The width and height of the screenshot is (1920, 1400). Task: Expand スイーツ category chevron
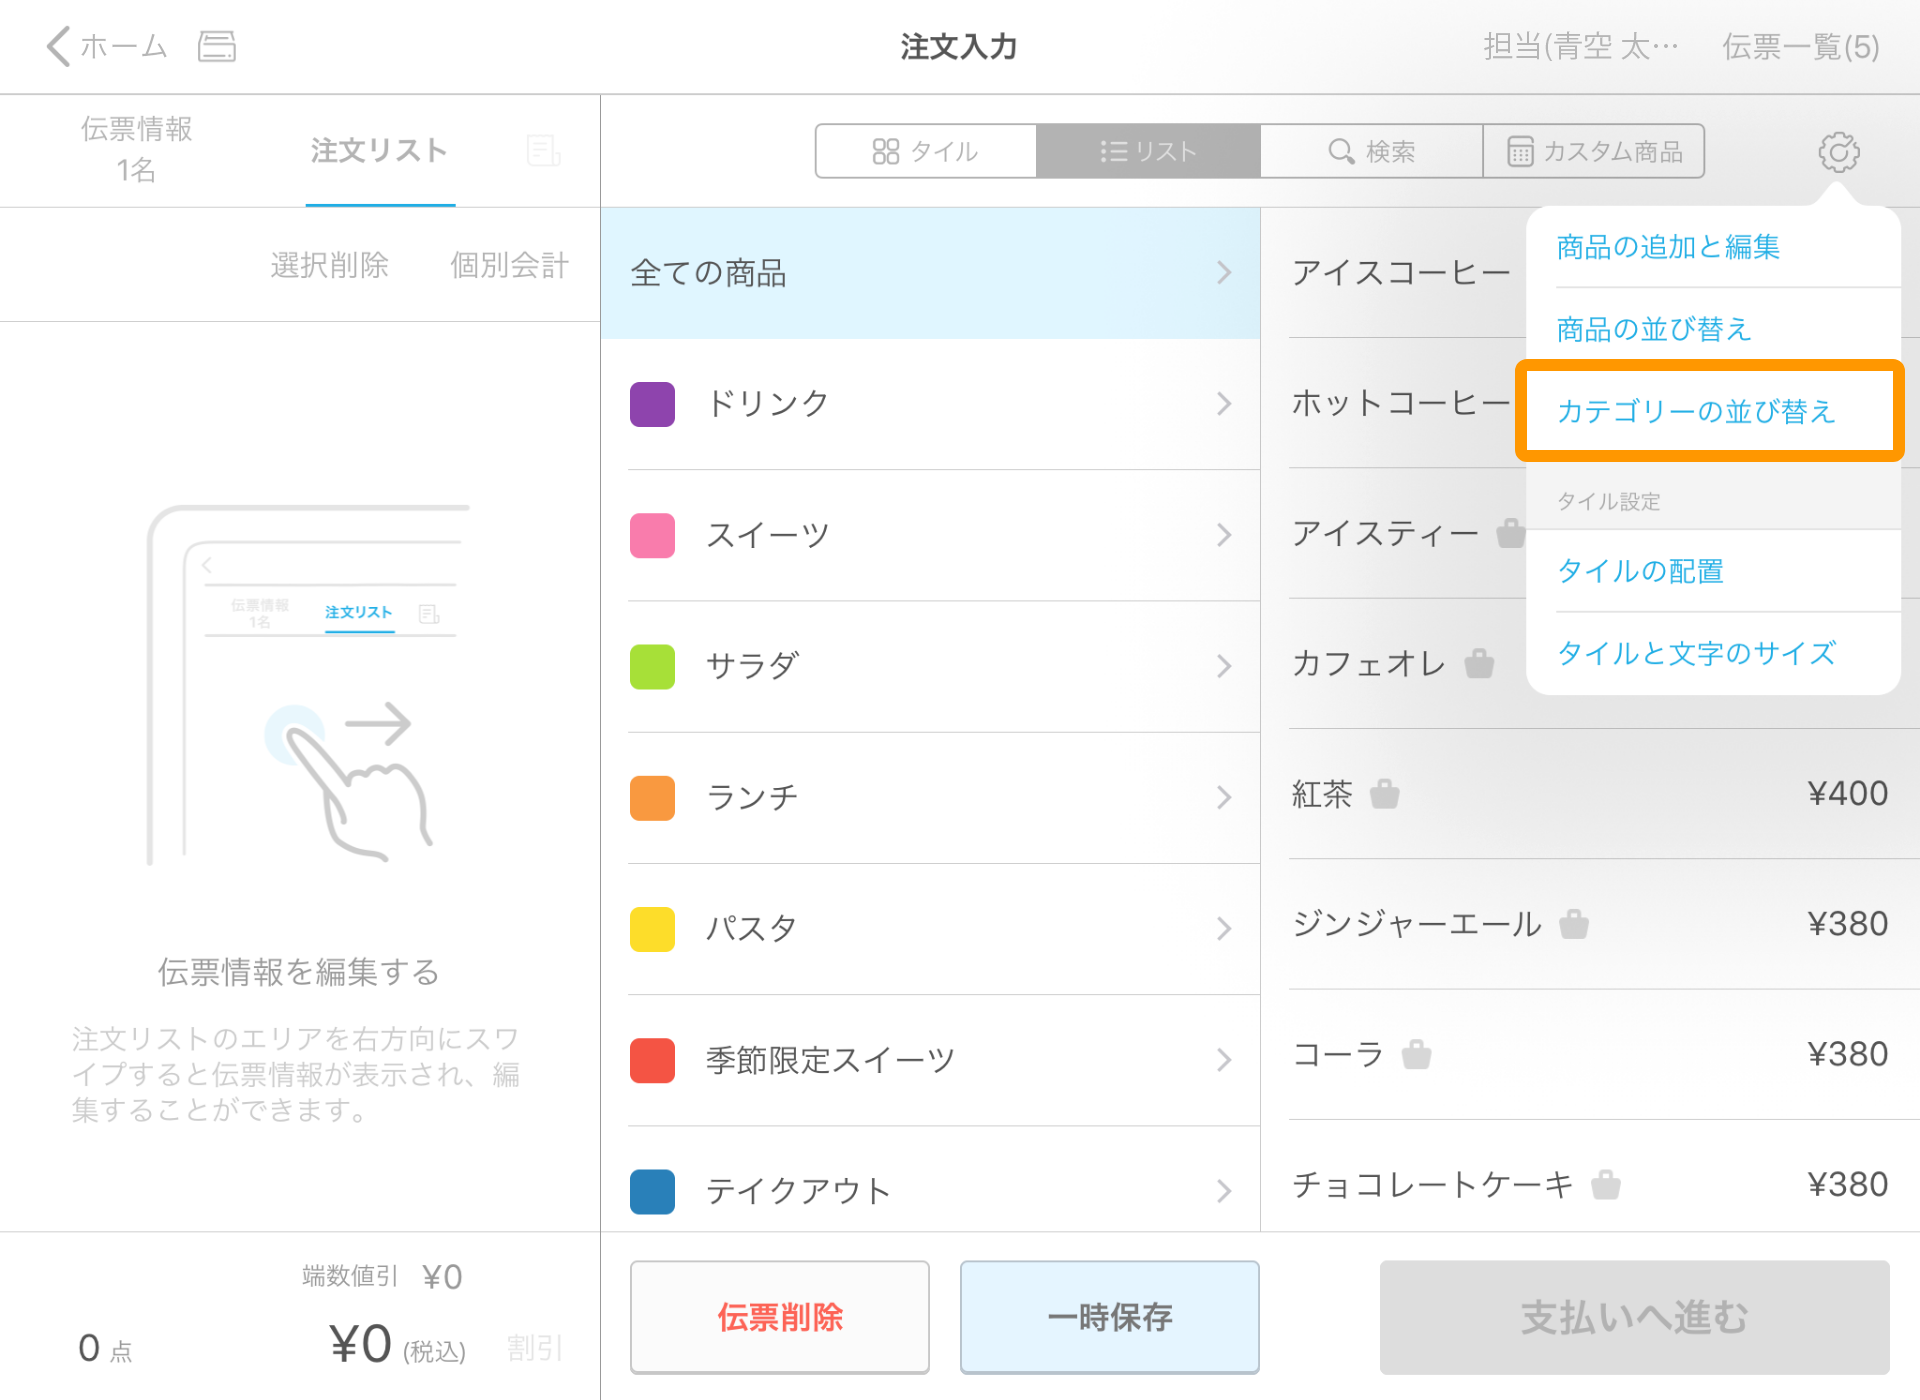[1224, 535]
